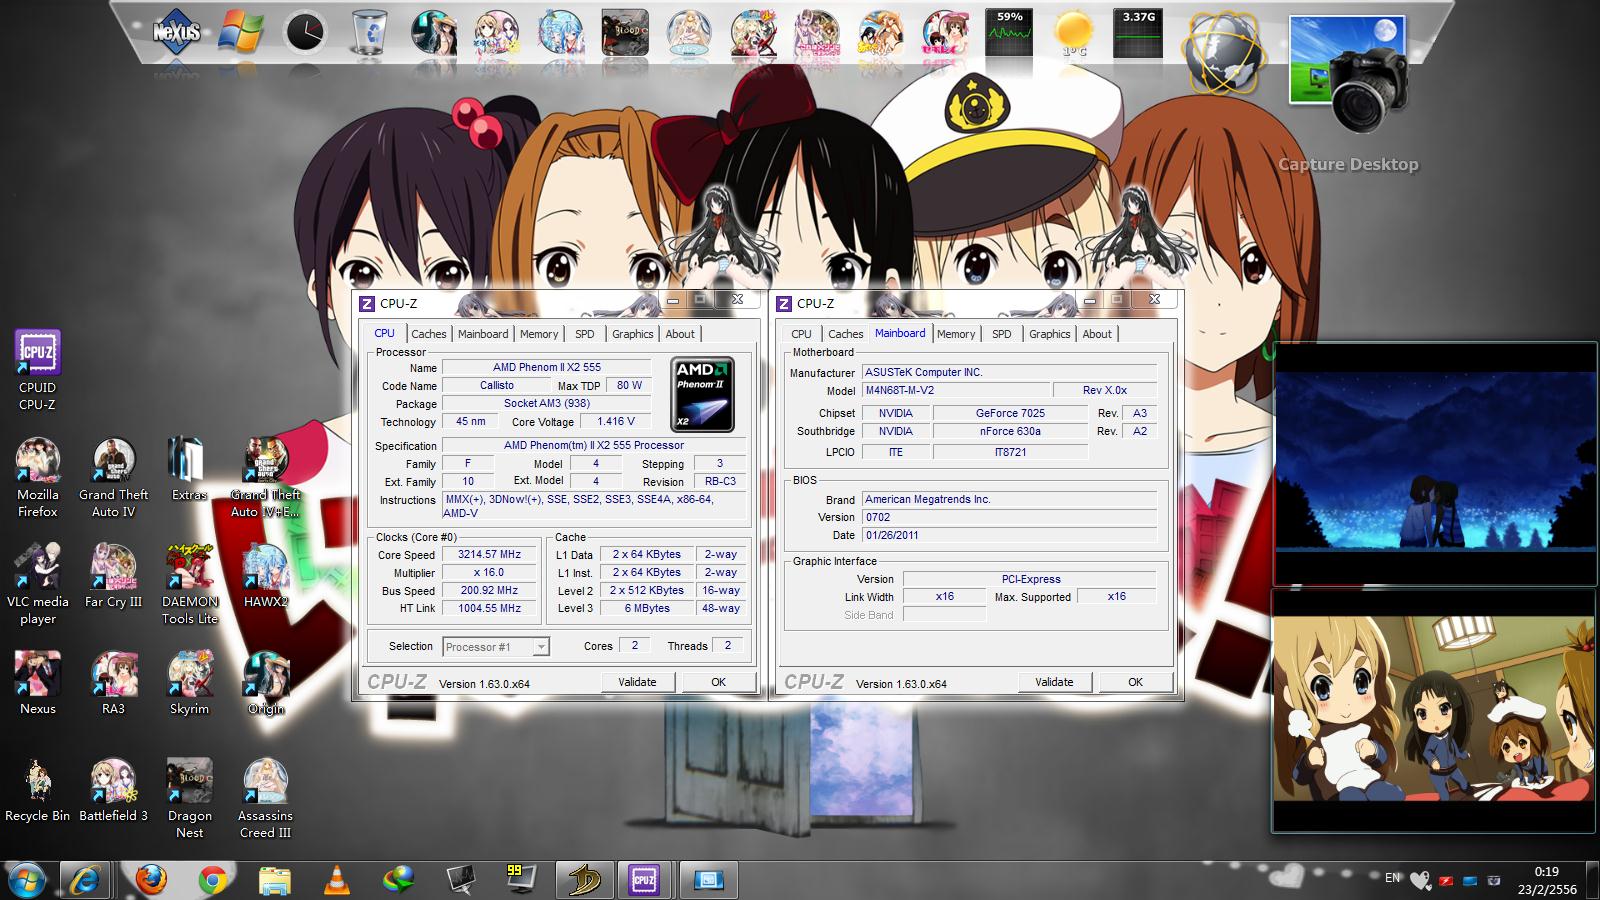Click the RAM meter showing 3.37G
The image size is (1600, 900).
(x=1138, y=33)
